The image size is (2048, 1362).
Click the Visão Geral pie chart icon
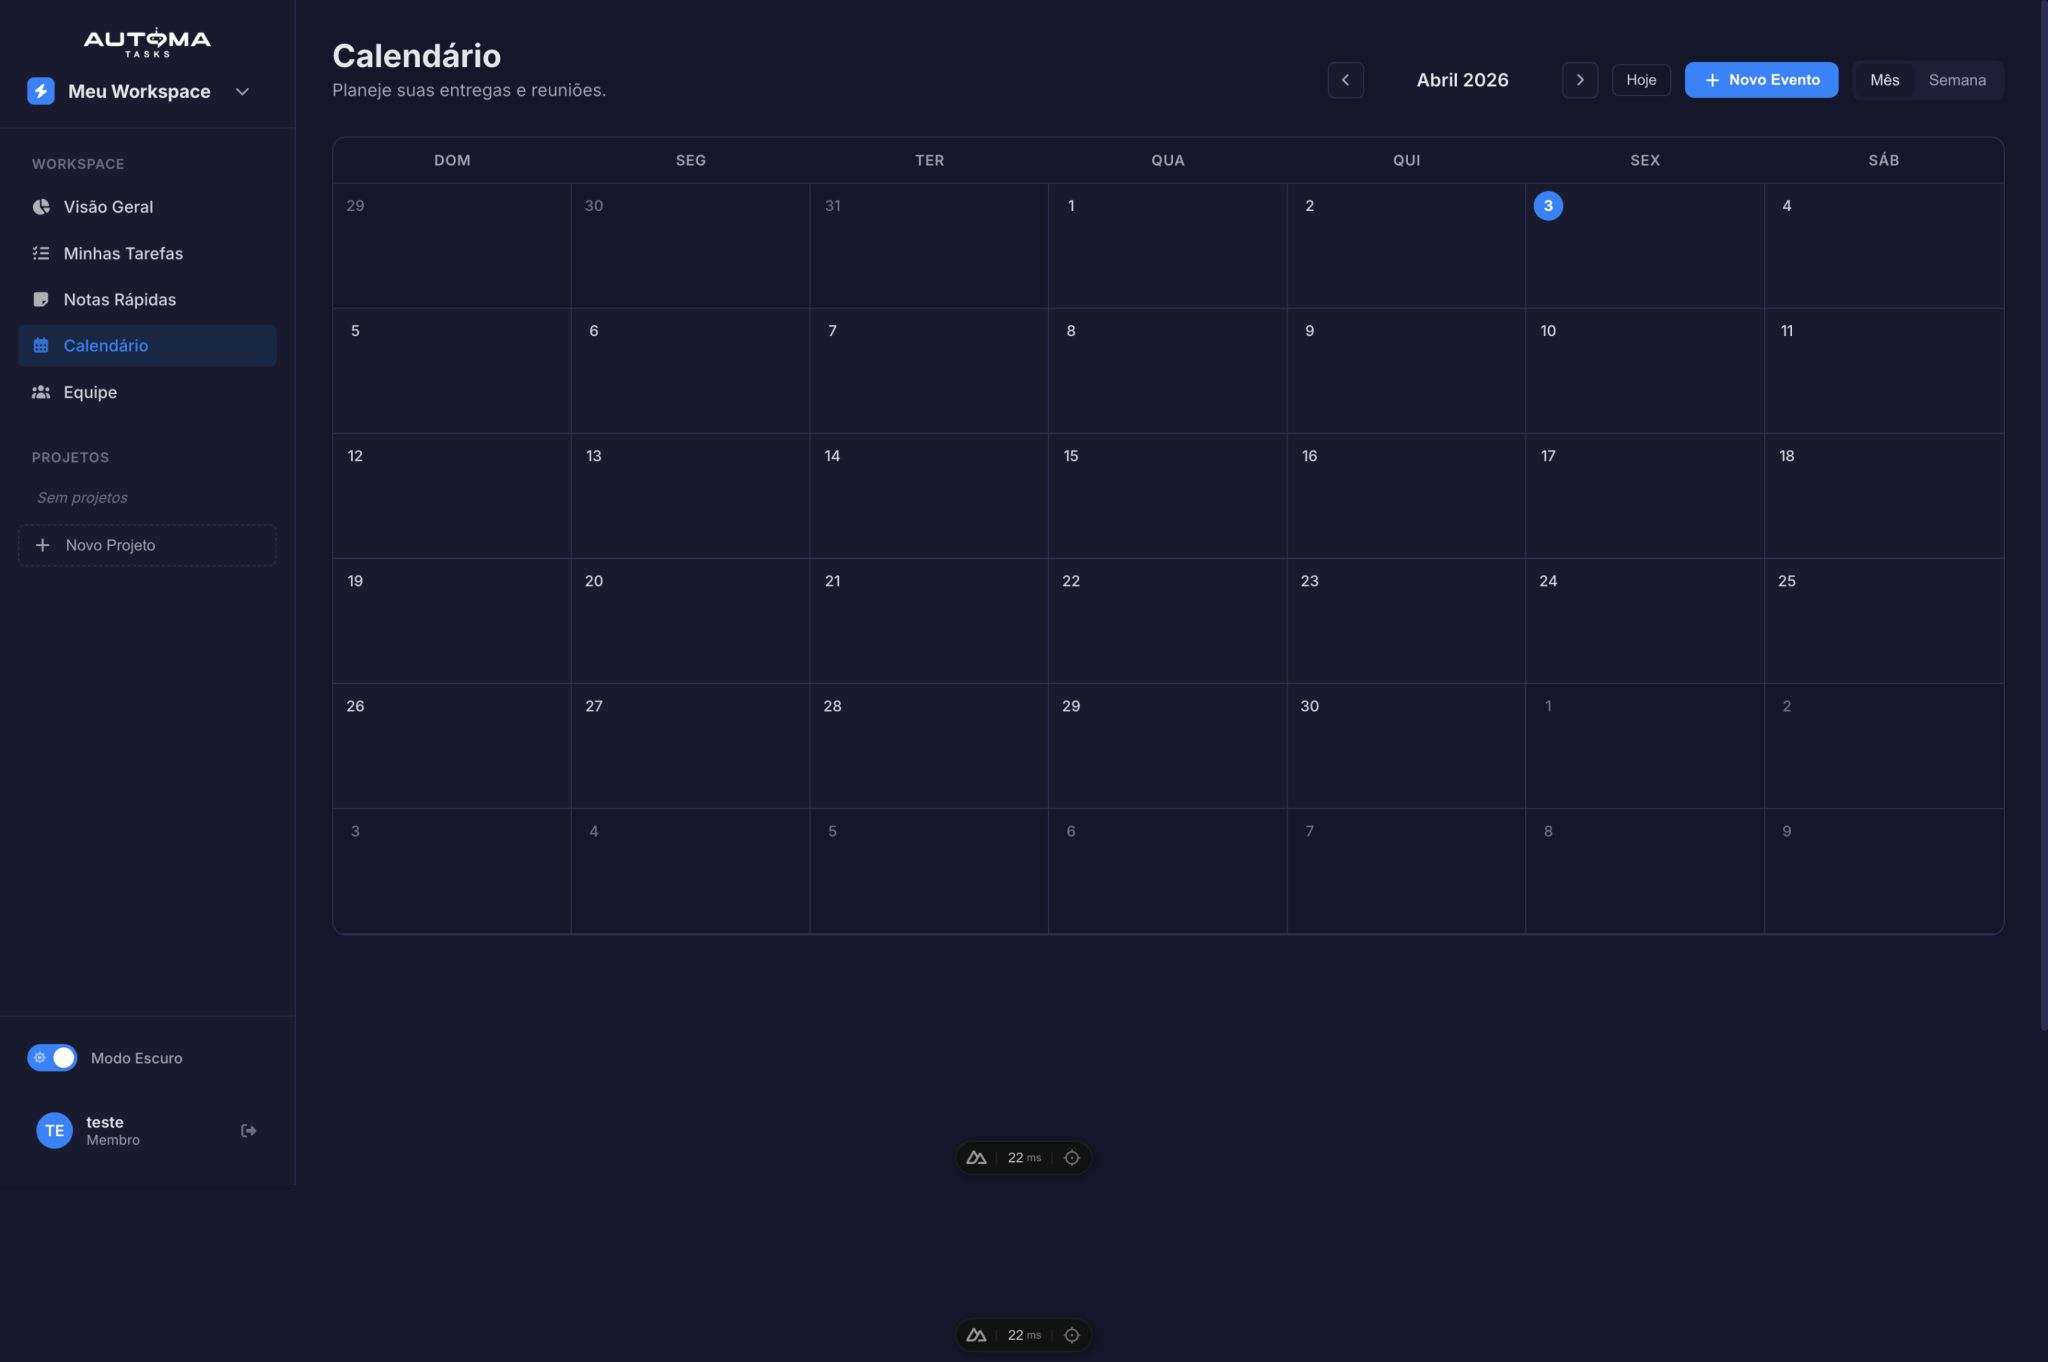[41, 207]
